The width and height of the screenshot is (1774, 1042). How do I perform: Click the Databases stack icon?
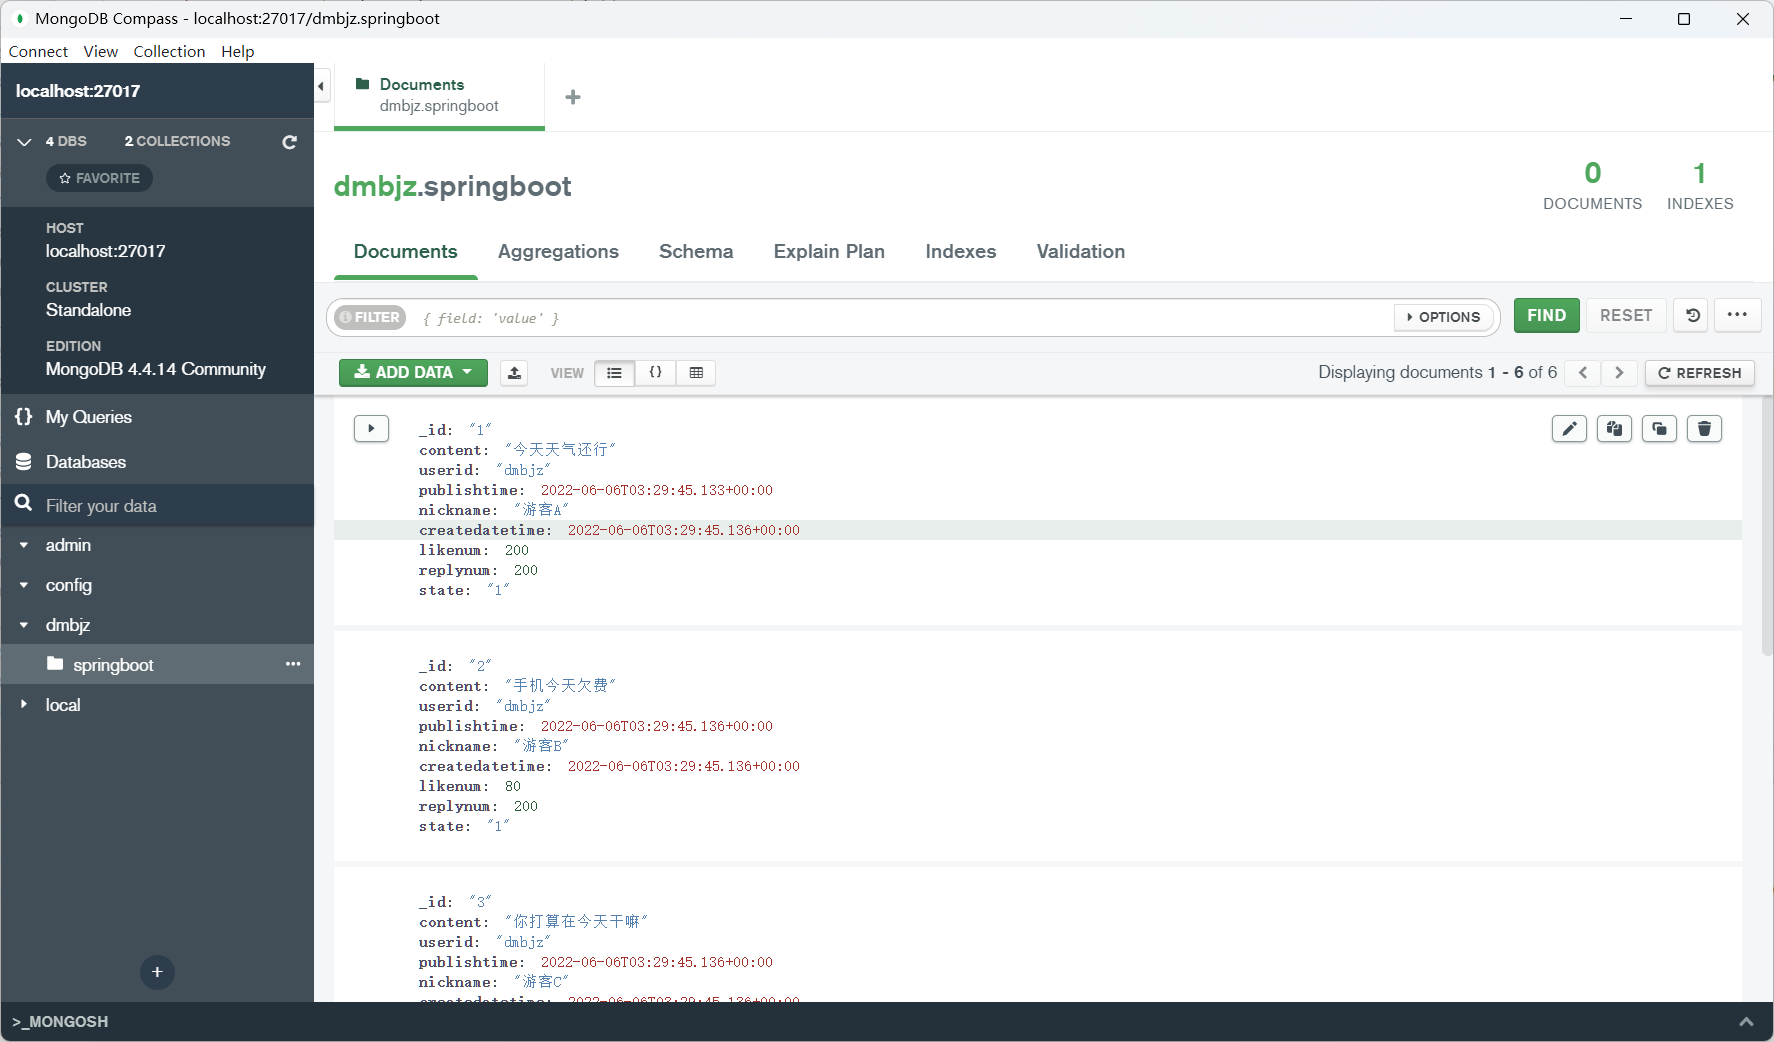coord(24,462)
